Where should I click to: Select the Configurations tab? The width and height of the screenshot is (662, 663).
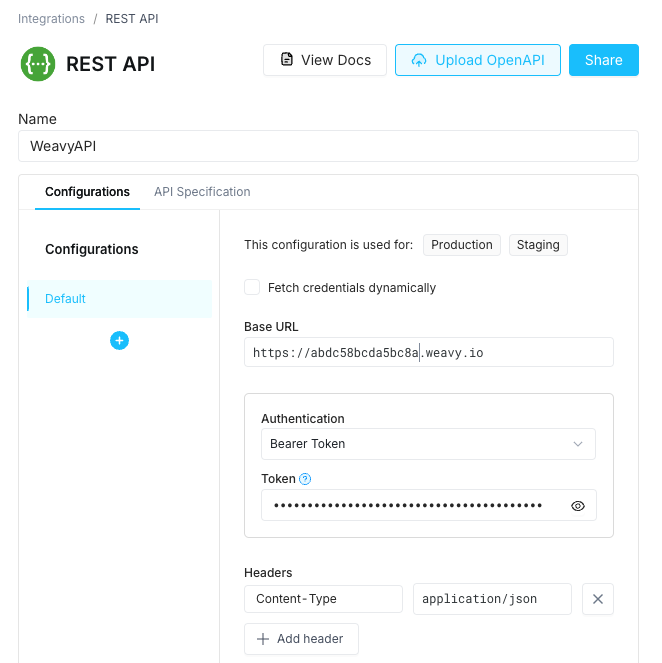pos(88,192)
